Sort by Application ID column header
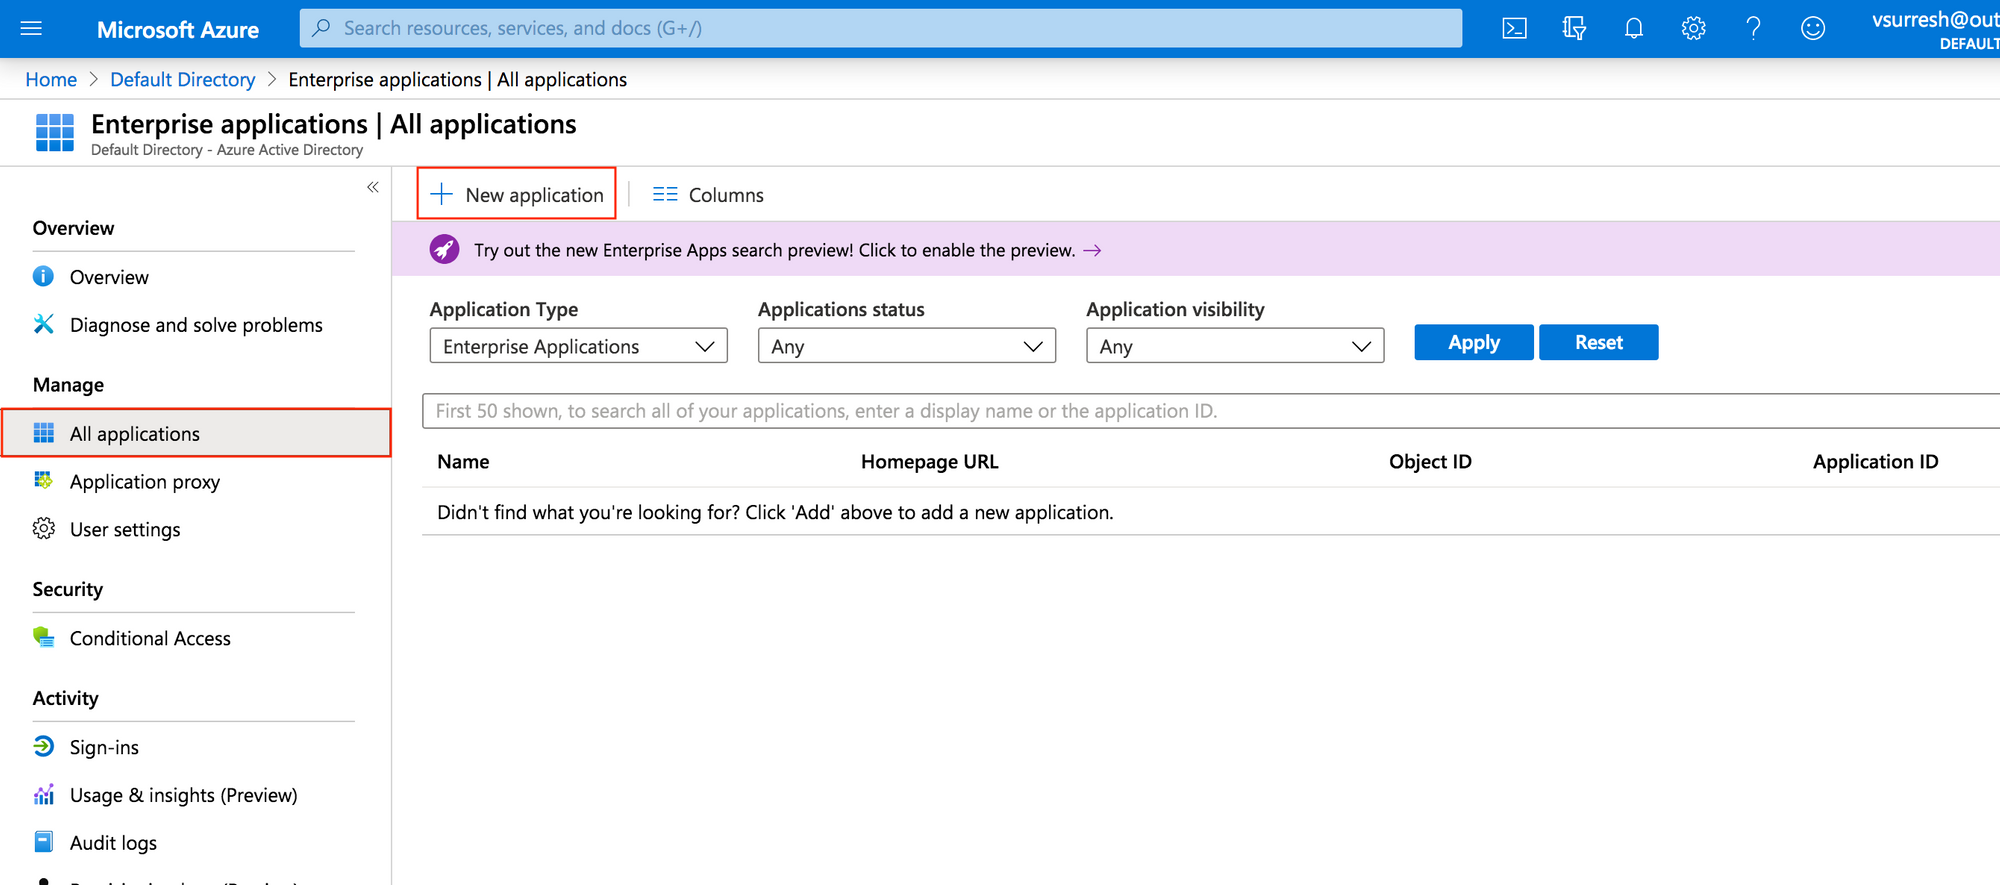This screenshot has height=885, width=2000. 1875,461
